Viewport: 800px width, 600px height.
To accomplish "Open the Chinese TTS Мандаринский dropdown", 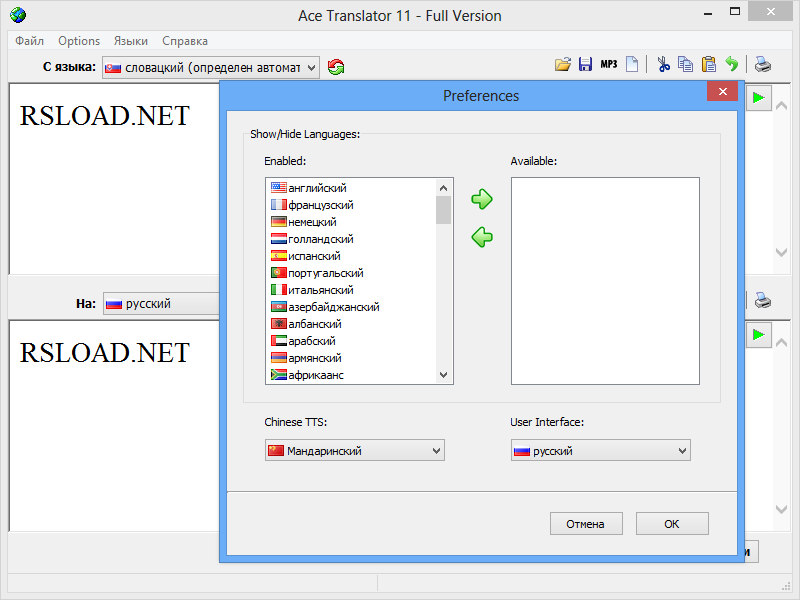I will click(355, 451).
